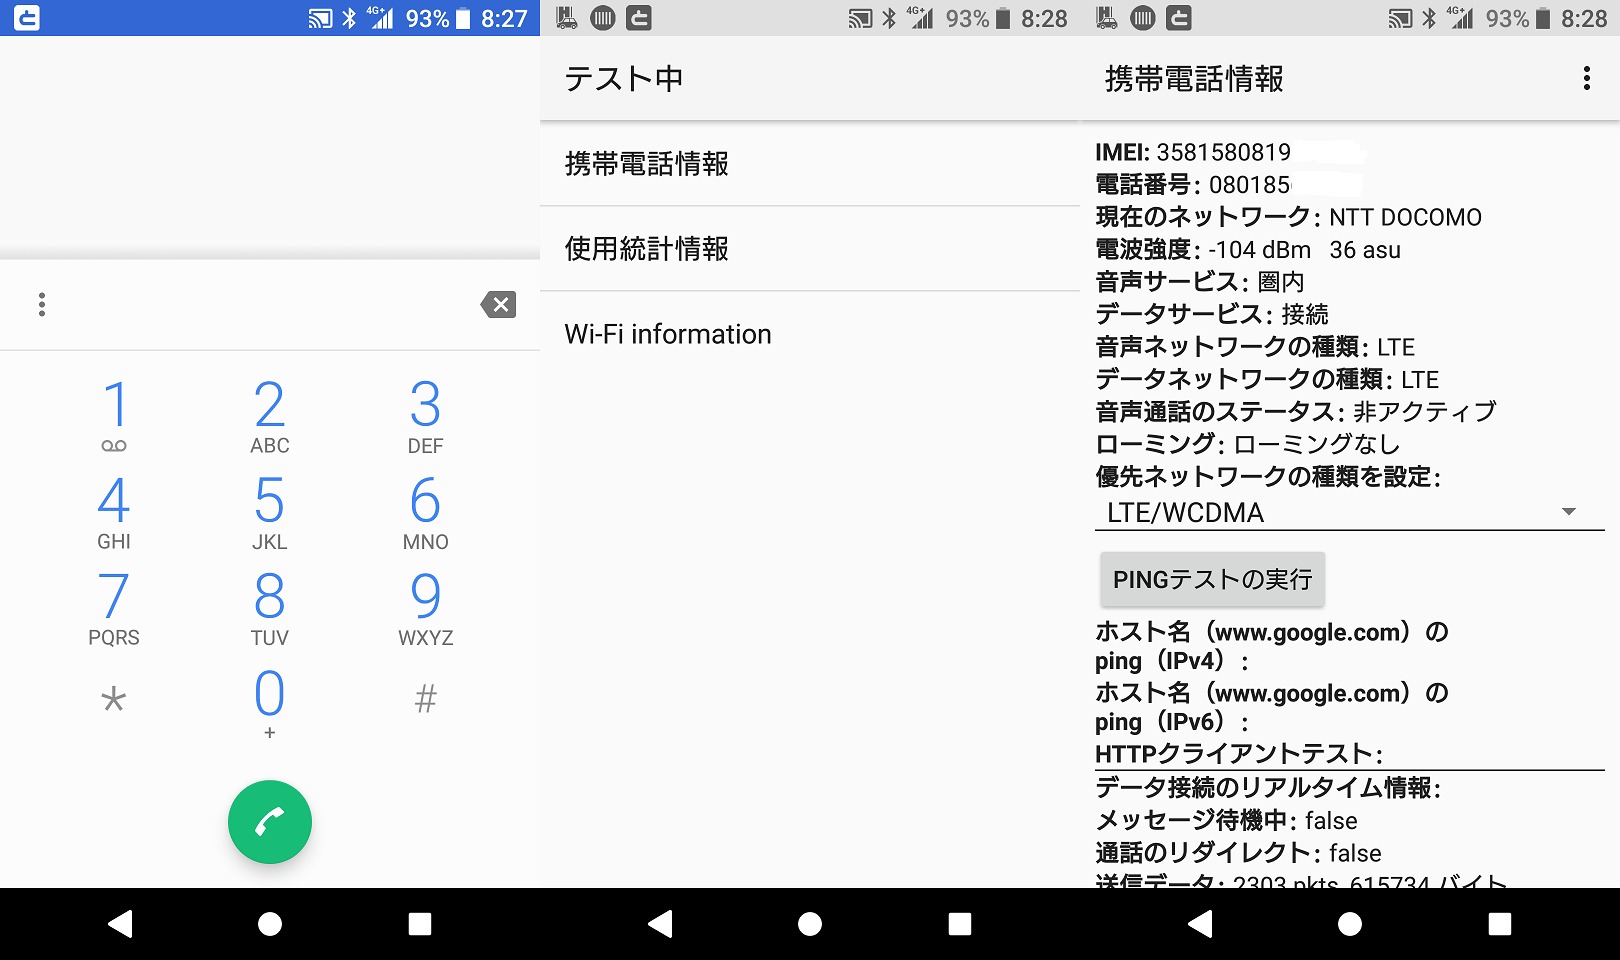This screenshot has height=960, width=1620.
Task: Tap the home button under the テスト中 screen
Action: click(x=810, y=924)
